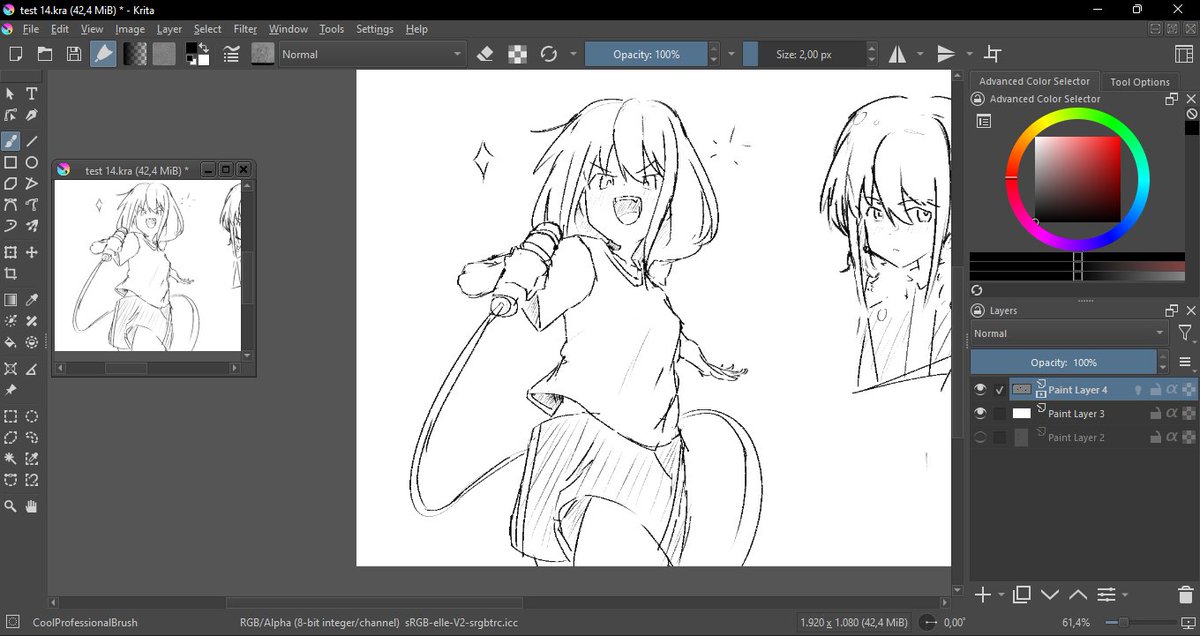The image size is (1200, 636).
Task: Select the Freehand Brush tool
Action: pos(10,141)
